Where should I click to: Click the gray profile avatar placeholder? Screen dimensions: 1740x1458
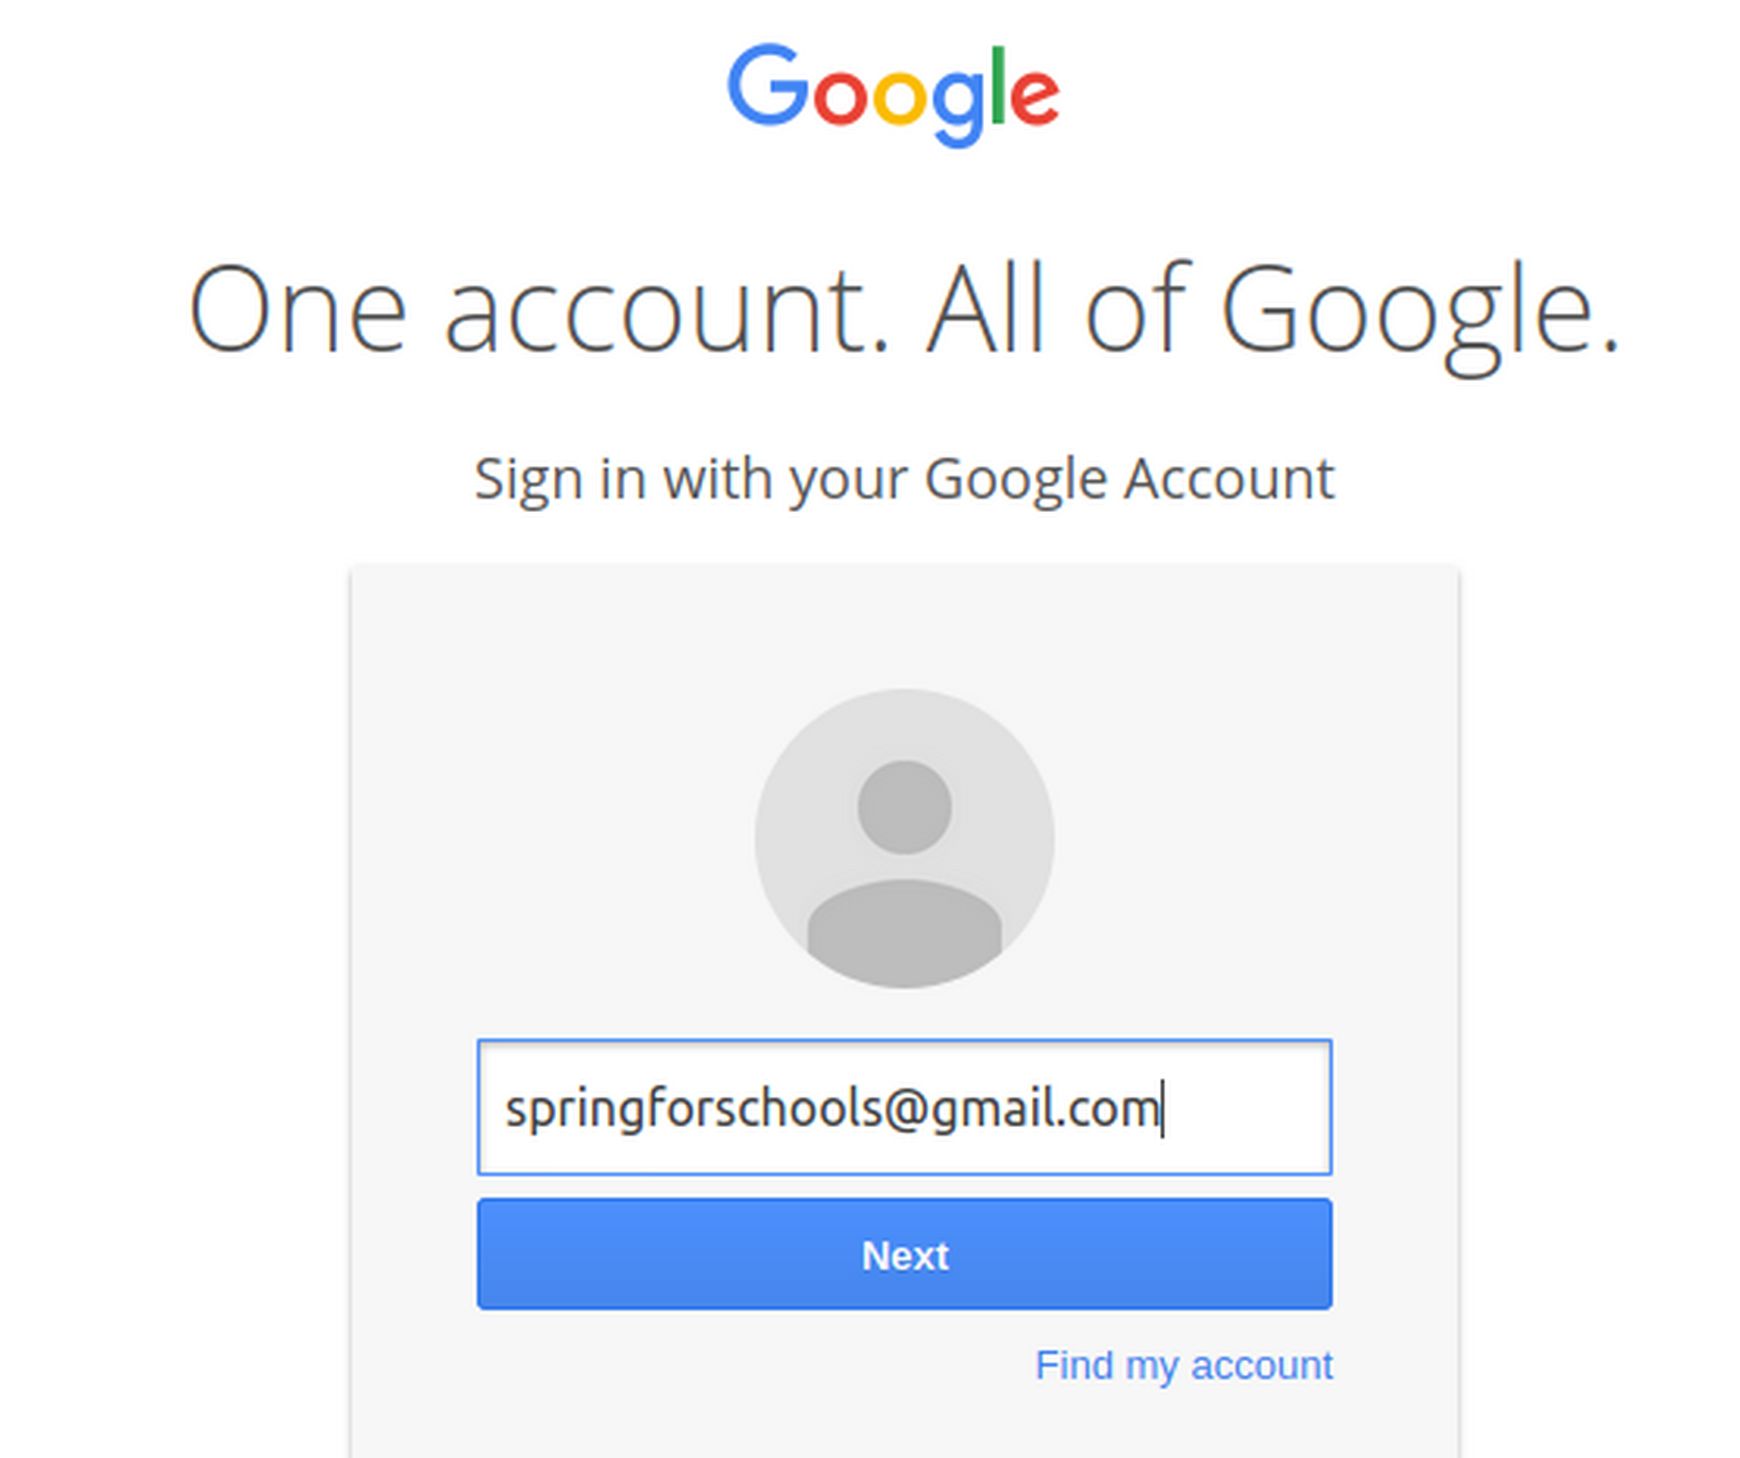click(x=904, y=838)
